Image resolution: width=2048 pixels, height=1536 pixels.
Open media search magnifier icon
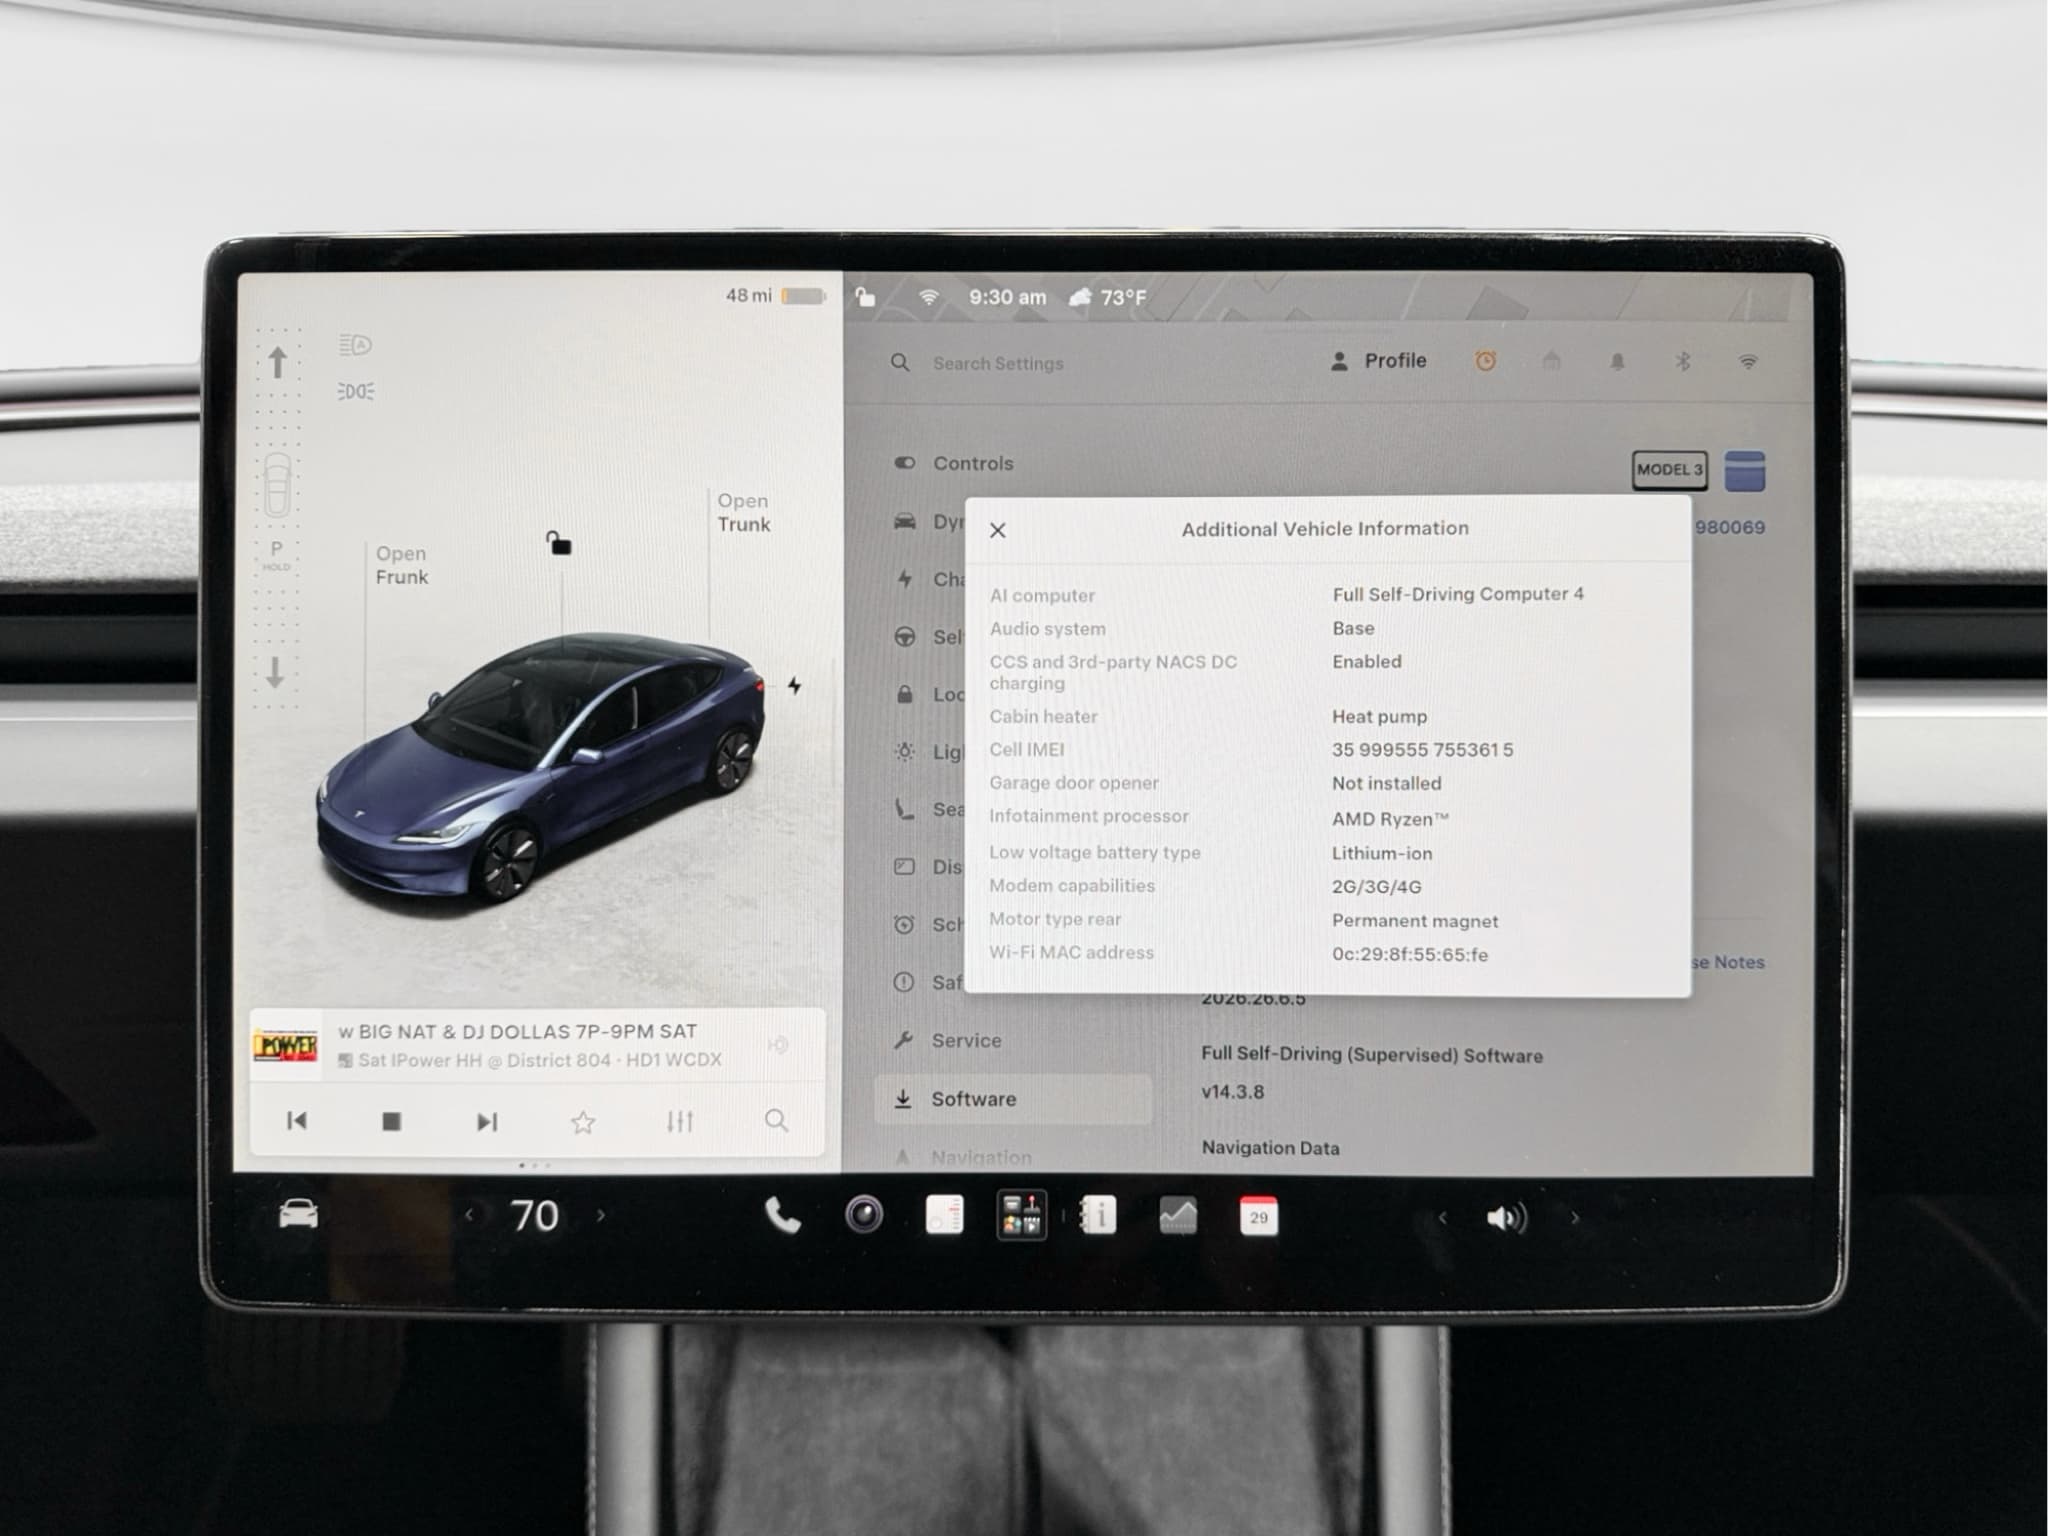[776, 1121]
